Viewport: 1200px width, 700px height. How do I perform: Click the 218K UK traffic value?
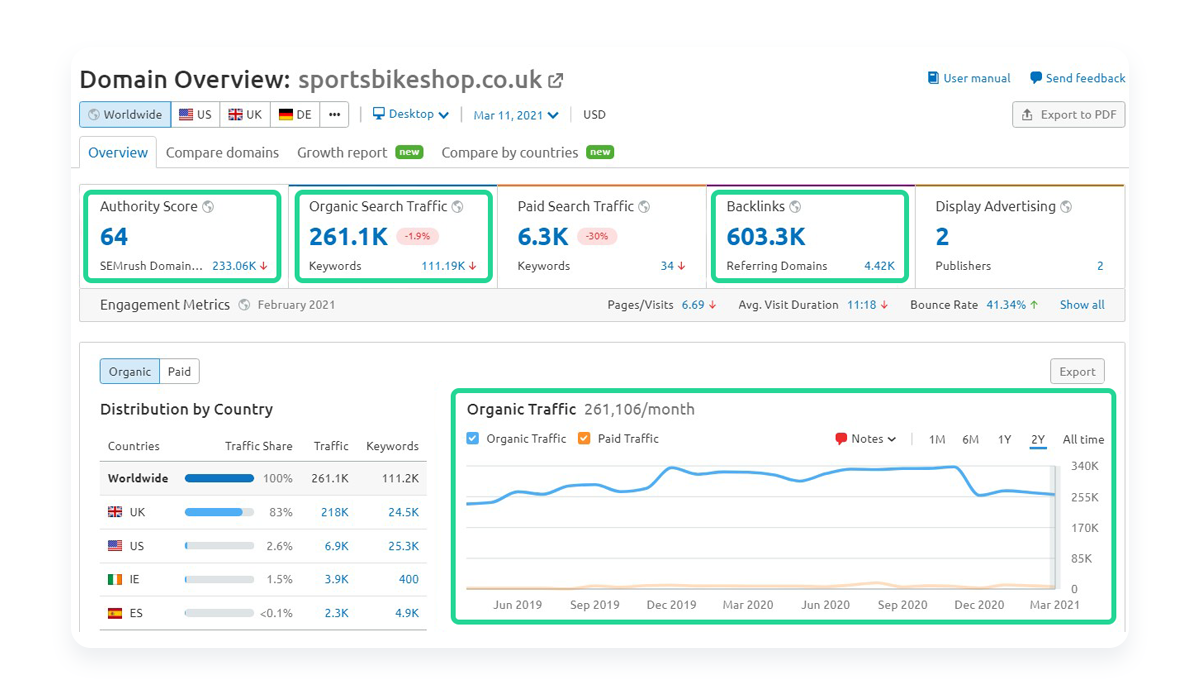335,512
